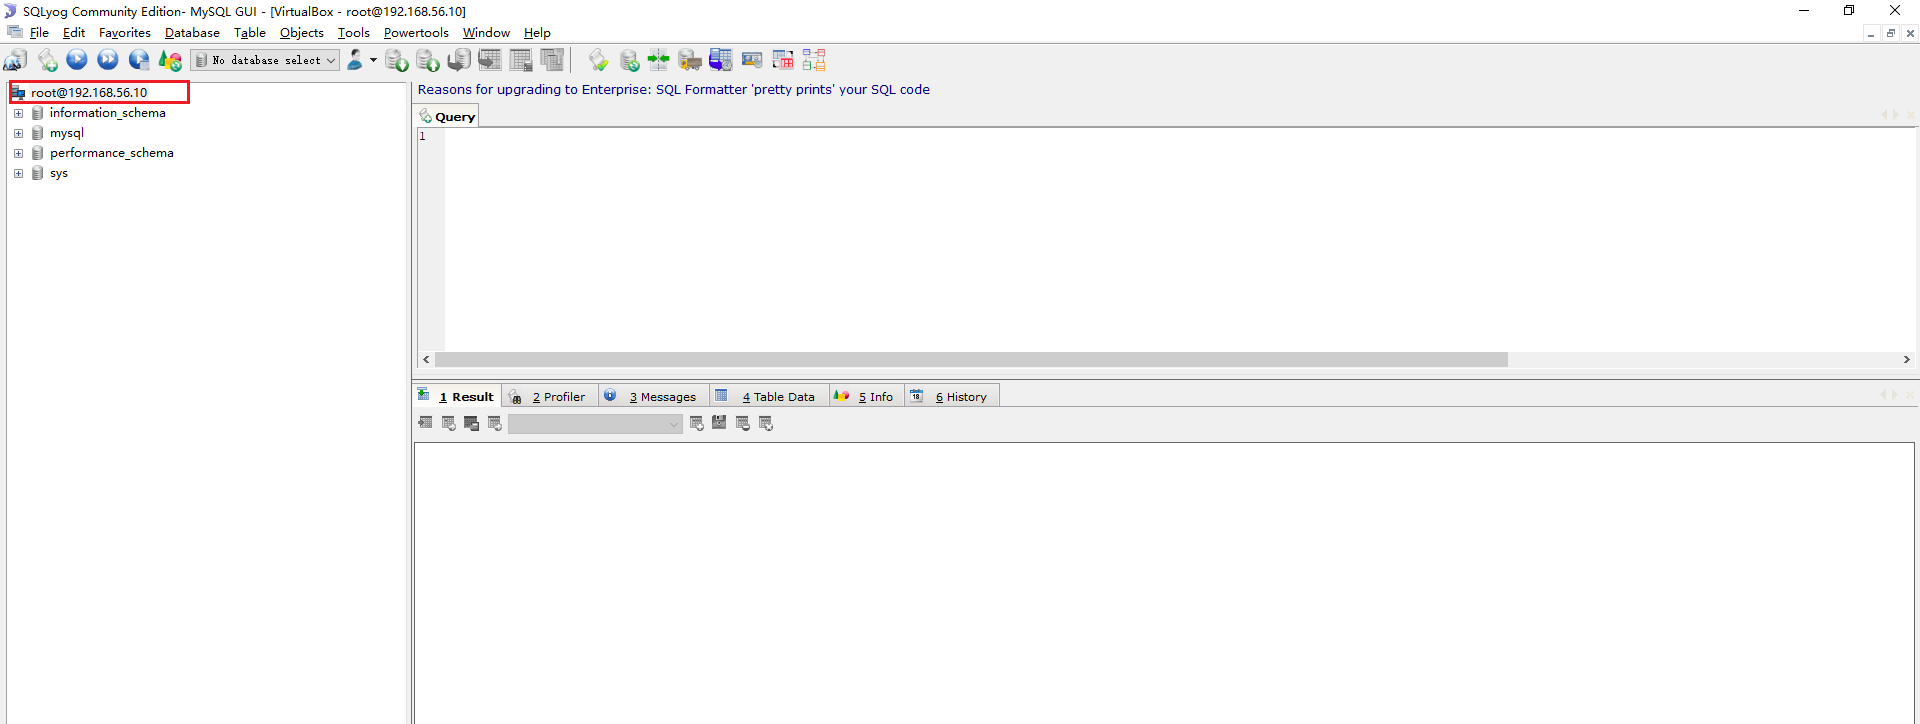Image resolution: width=1920 pixels, height=724 pixels.
Task: Execute the current query
Action: pyautogui.click(x=77, y=60)
